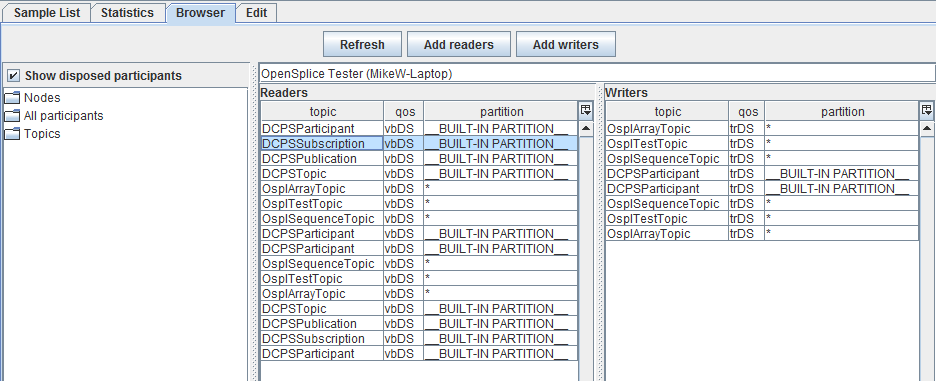Click the Refresh button
Screen dimensions: 936x381
(x=362, y=44)
